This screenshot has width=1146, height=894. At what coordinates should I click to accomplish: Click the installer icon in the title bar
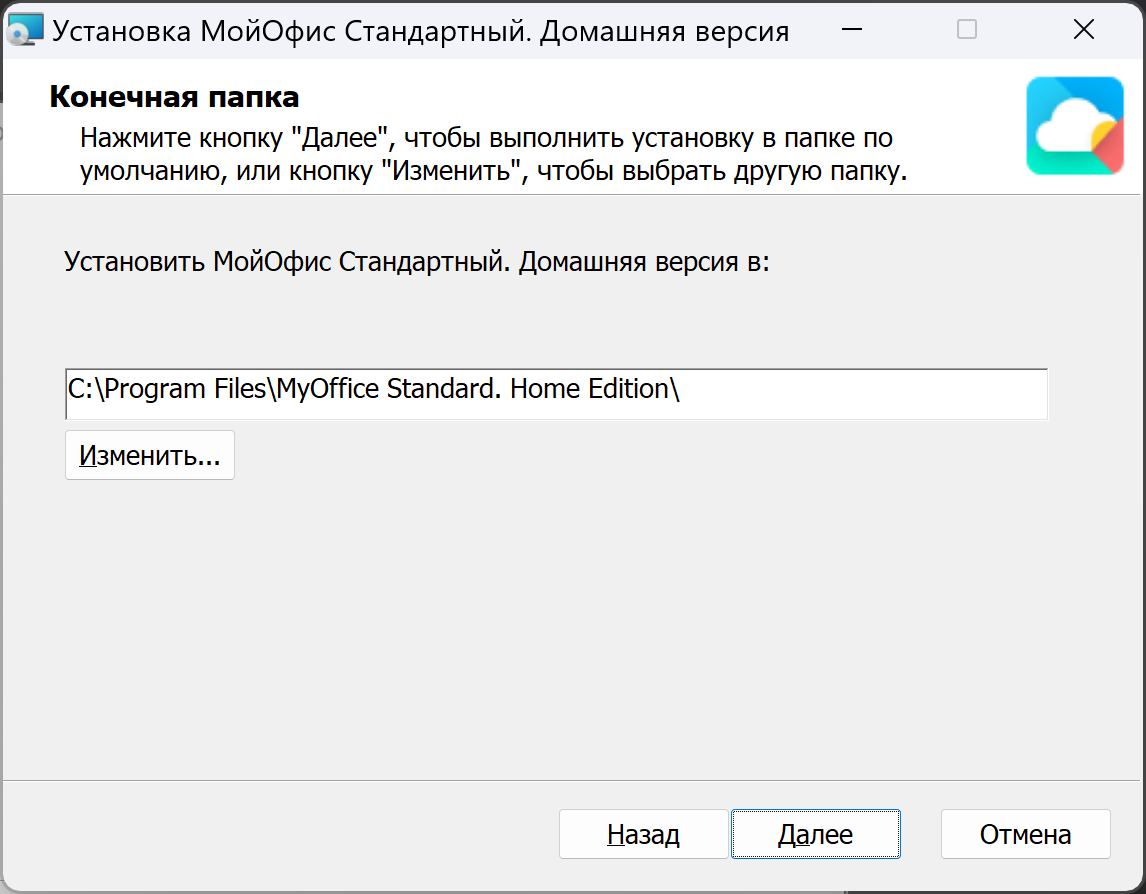(x=25, y=30)
